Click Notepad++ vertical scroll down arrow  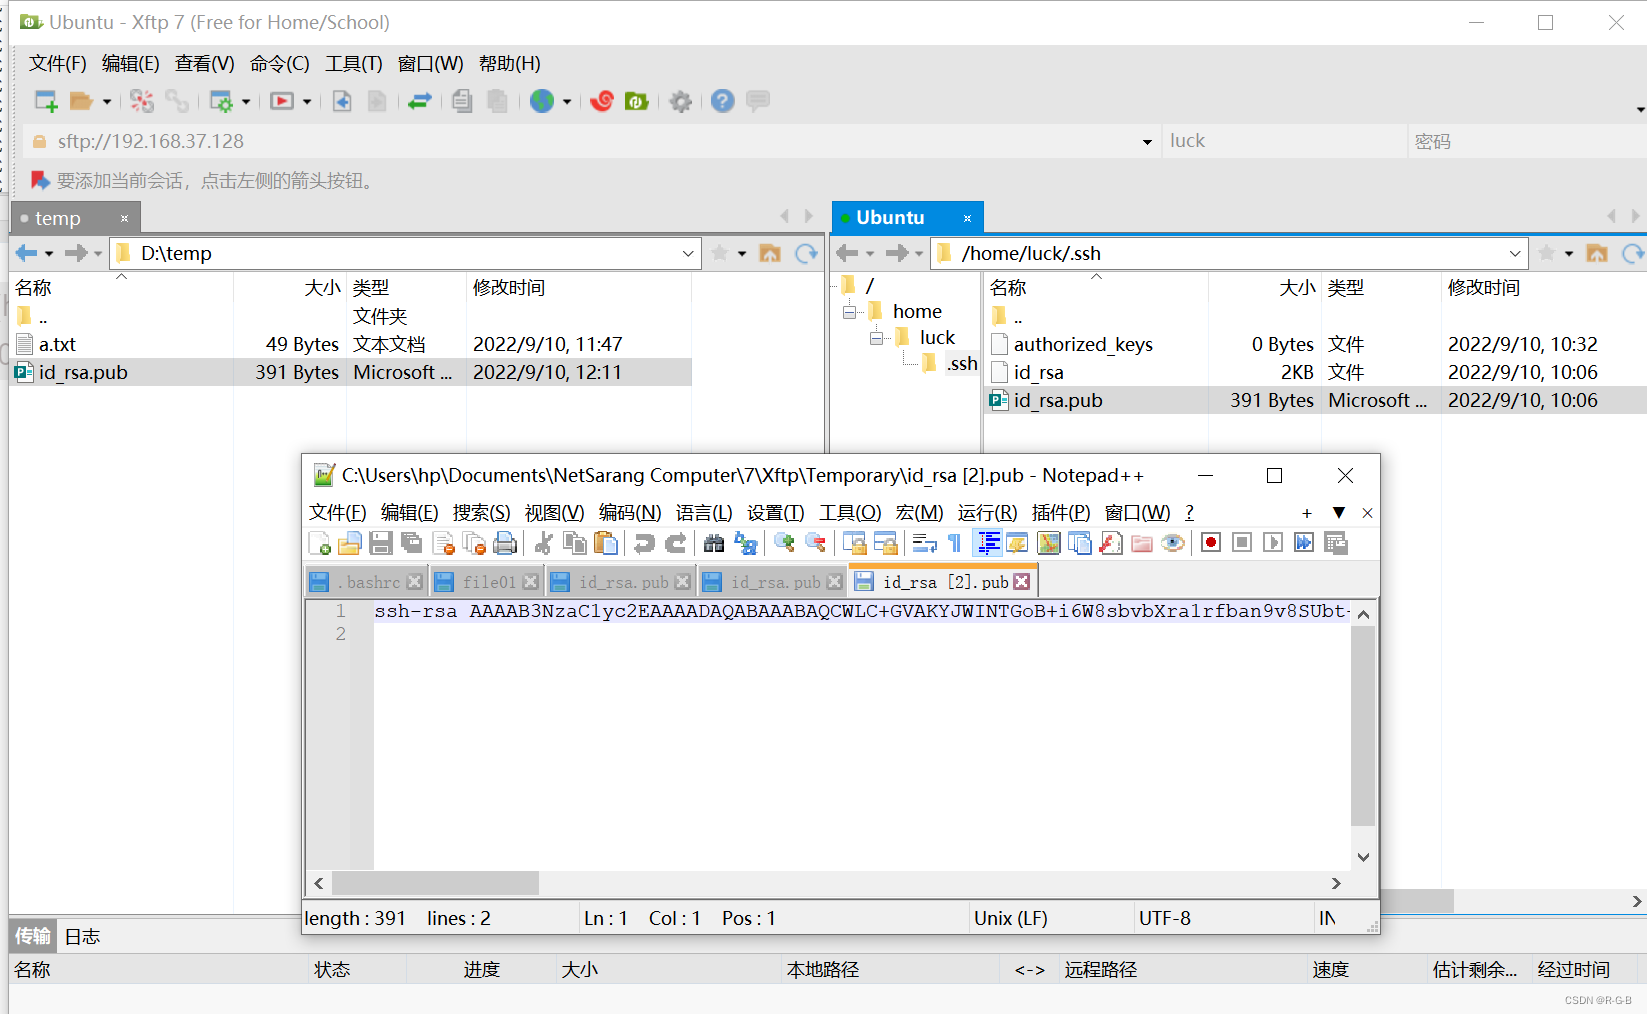[x=1363, y=857]
